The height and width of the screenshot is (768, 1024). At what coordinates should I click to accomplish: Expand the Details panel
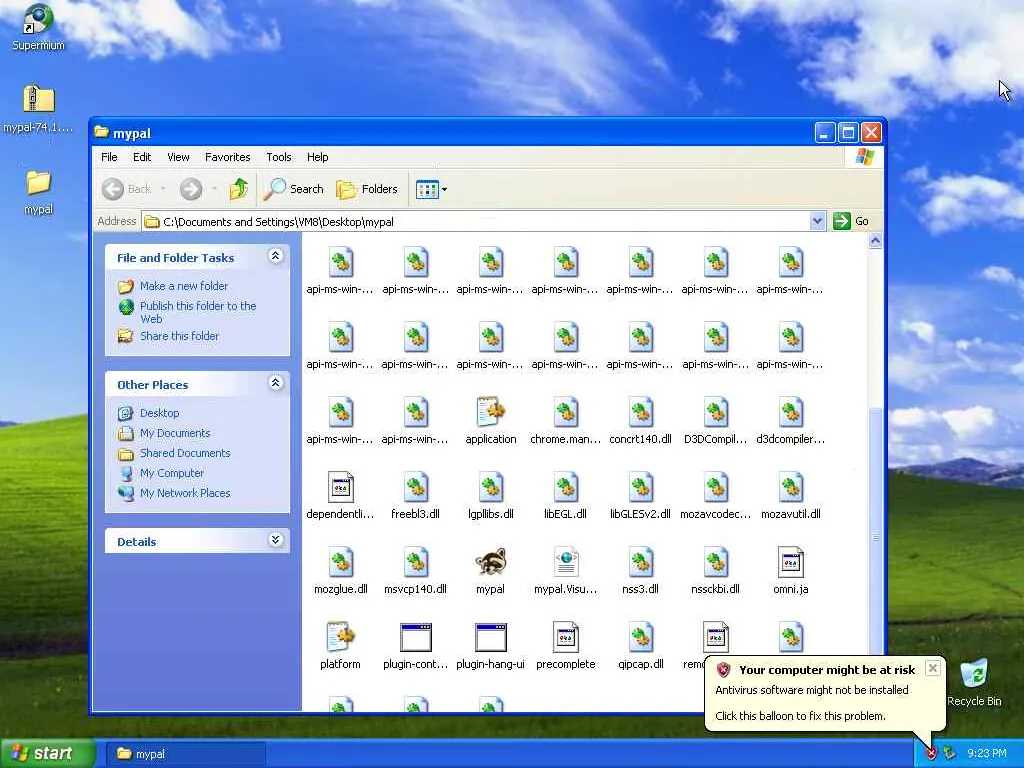point(276,539)
